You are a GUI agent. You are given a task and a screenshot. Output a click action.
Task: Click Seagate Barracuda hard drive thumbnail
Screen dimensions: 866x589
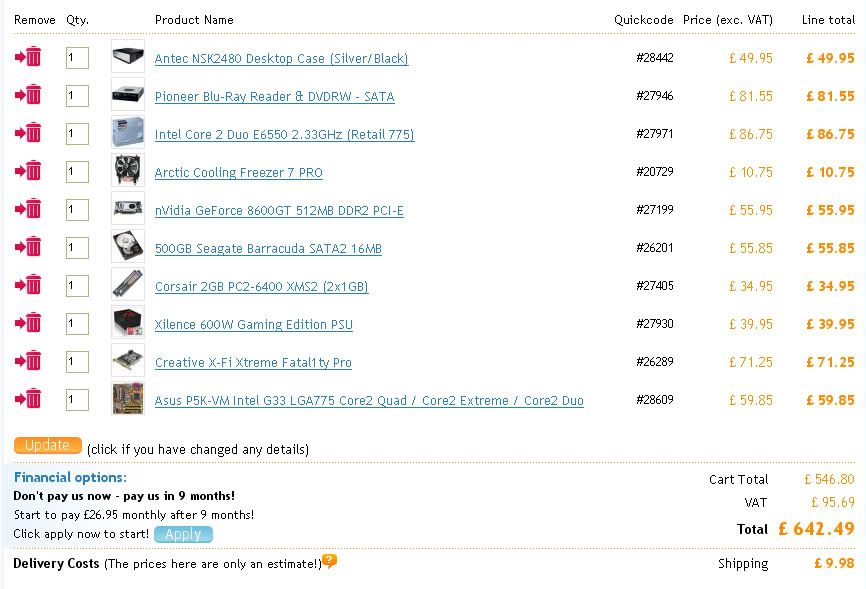point(128,246)
